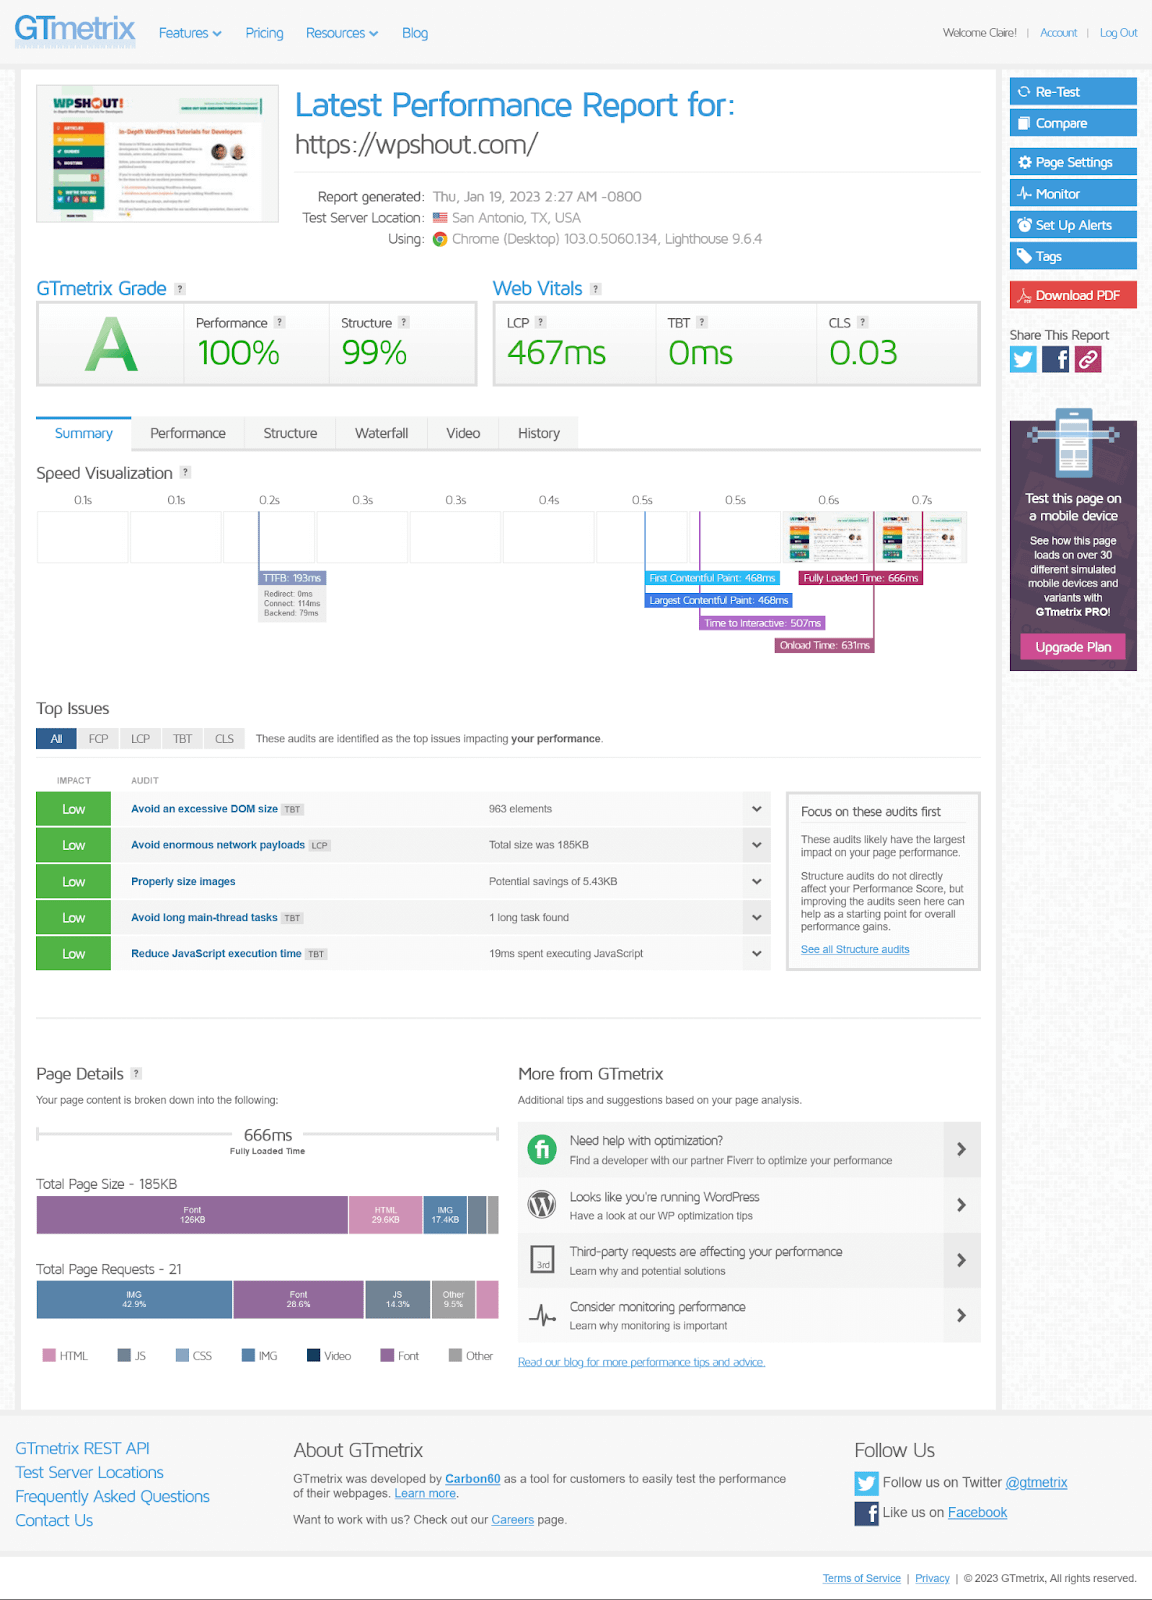Click help icon next to Page Details
This screenshot has height=1600, width=1152.
click(x=136, y=1073)
